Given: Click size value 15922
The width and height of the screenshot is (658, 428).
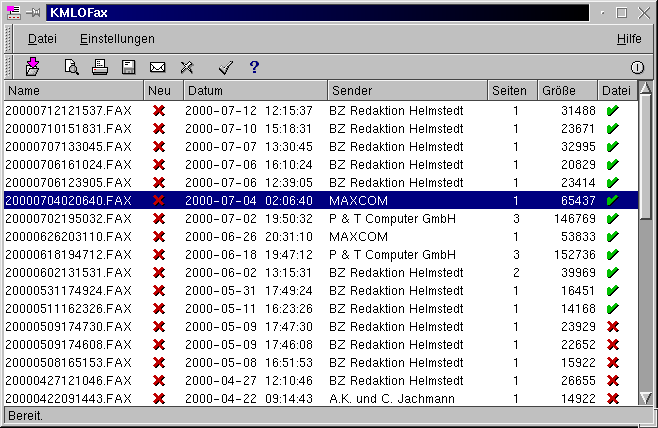Looking at the screenshot, I should (x=578, y=363).
